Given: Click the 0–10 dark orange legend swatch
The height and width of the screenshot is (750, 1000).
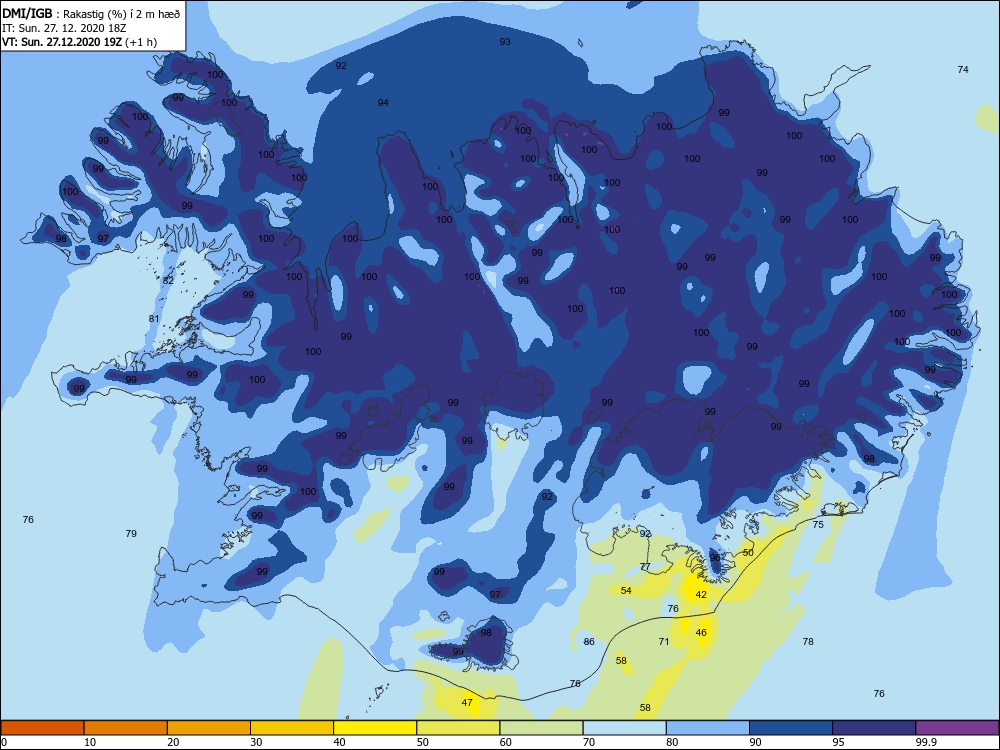Looking at the screenshot, I should pyautogui.click(x=42, y=728).
